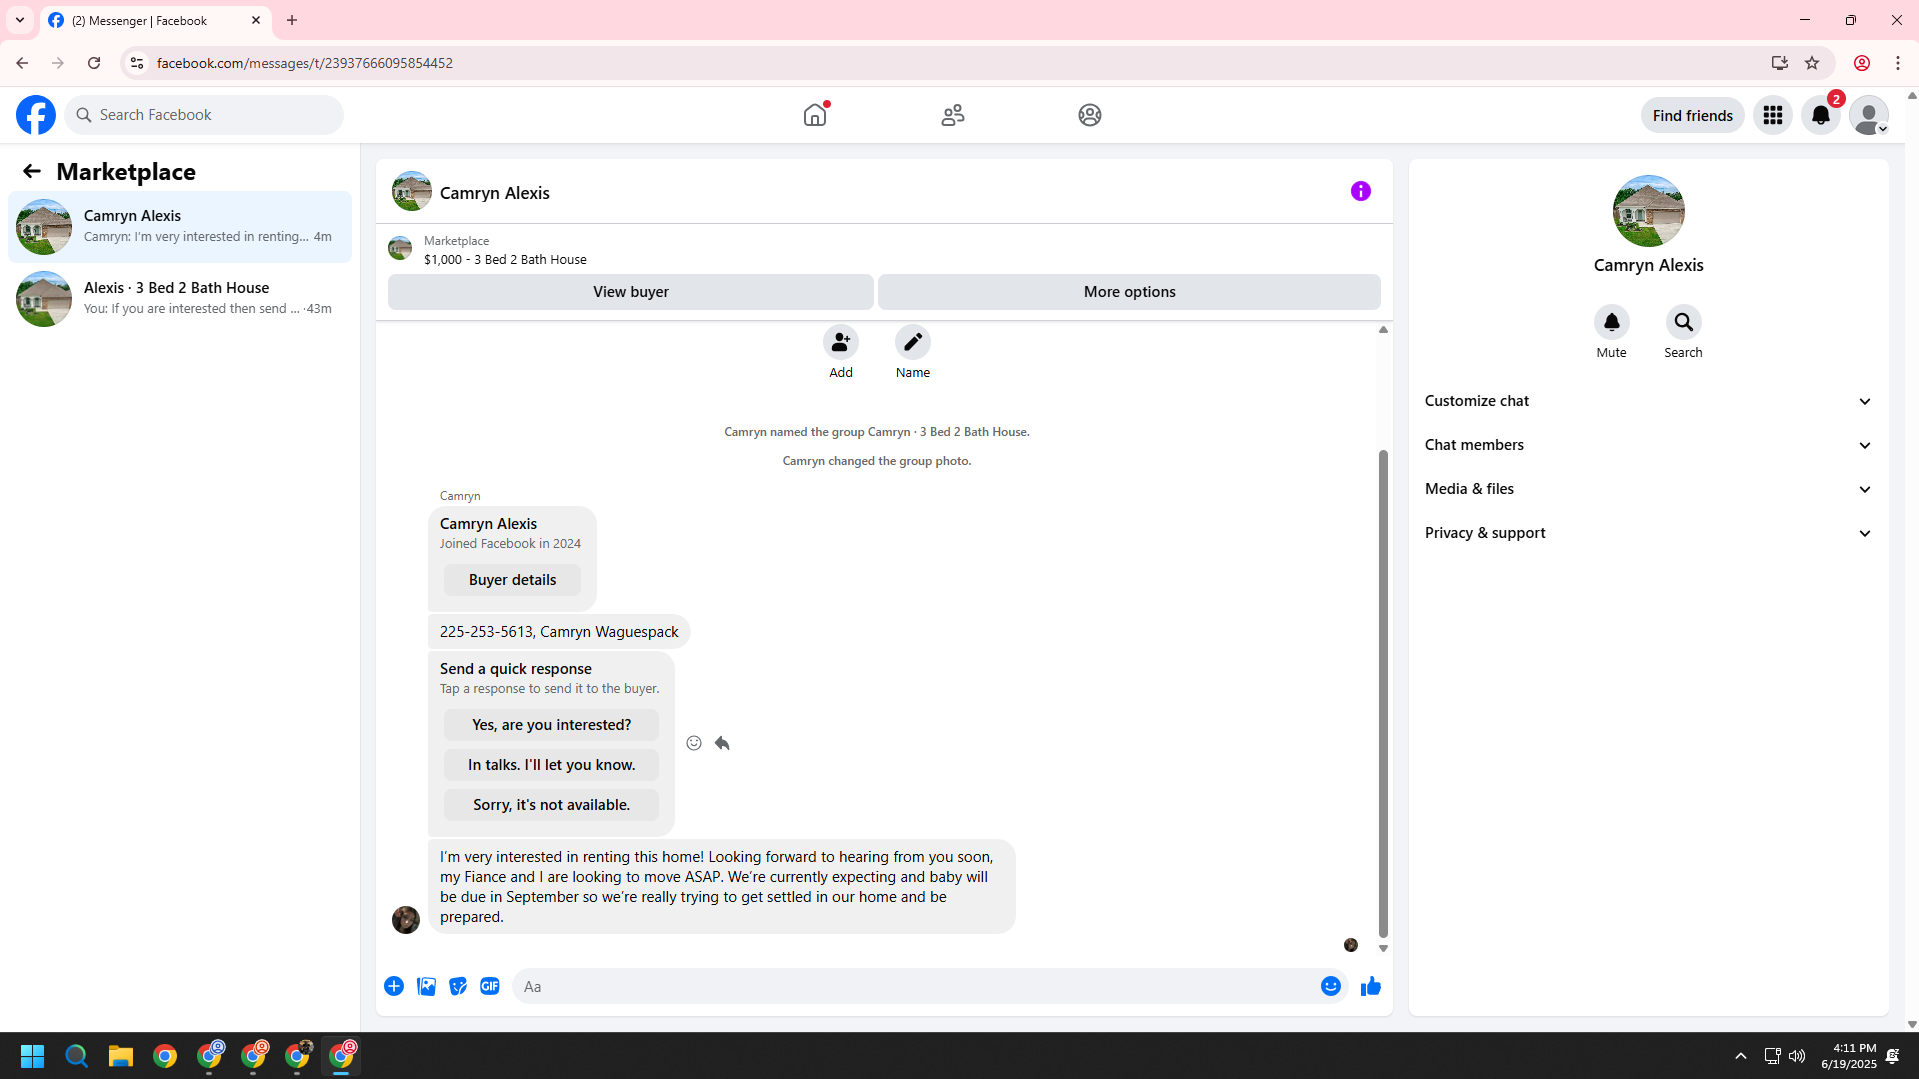This screenshot has height=1079, width=1919.
Task: Click the browser address bar URL
Action: coord(304,63)
